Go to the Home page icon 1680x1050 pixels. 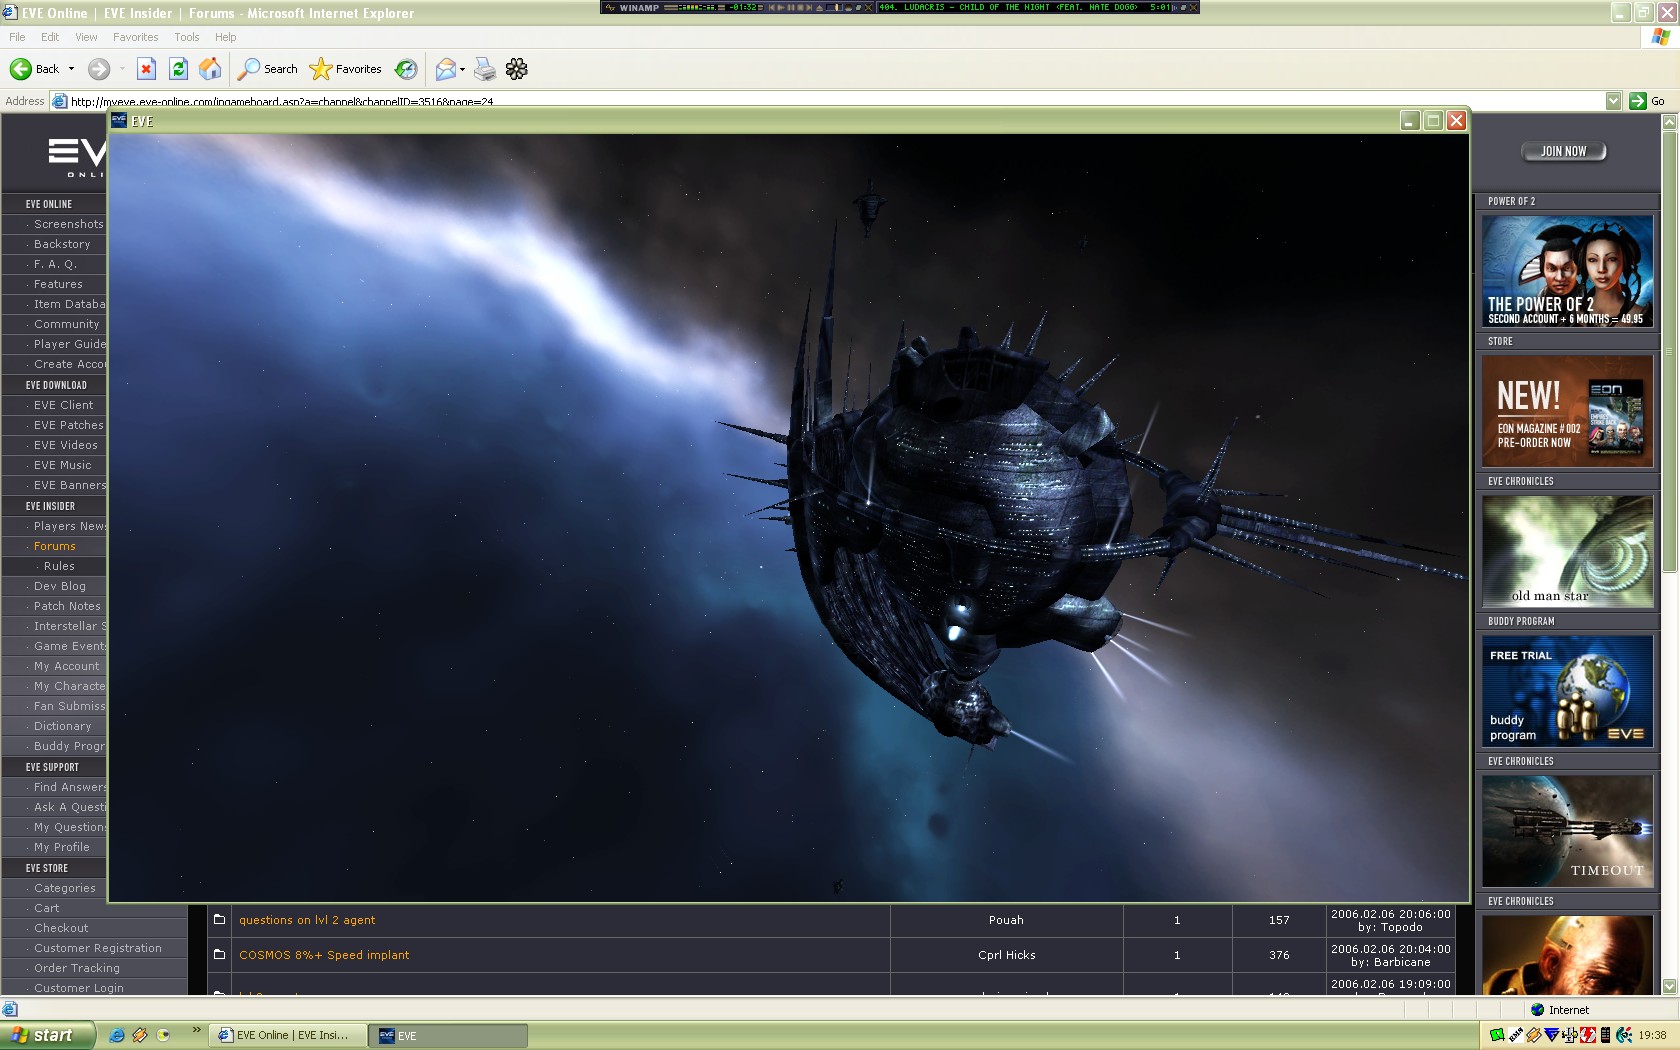tap(210, 69)
